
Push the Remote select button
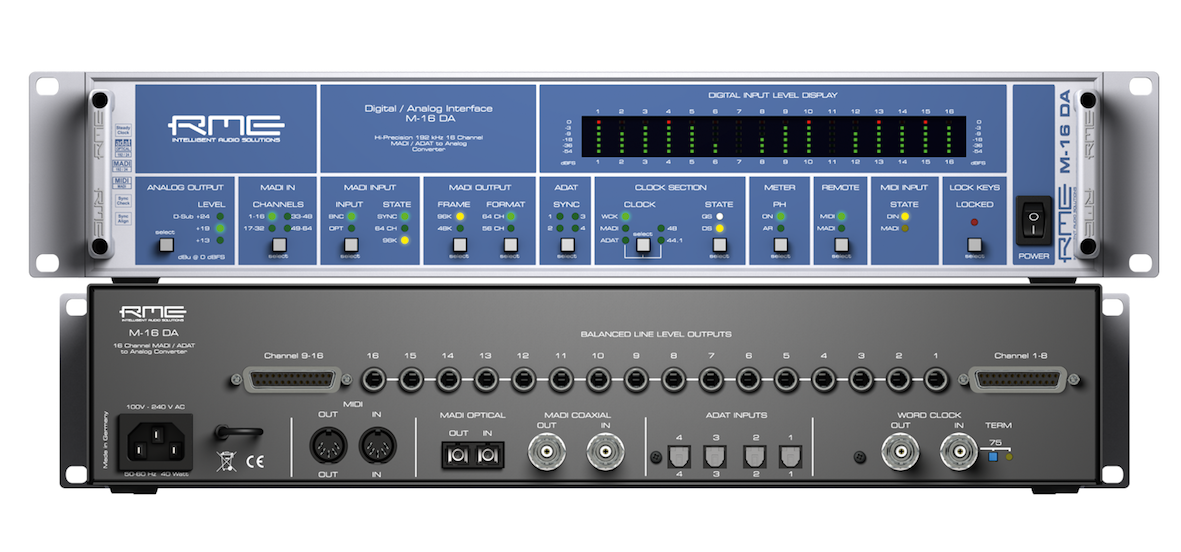tap(841, 245)
